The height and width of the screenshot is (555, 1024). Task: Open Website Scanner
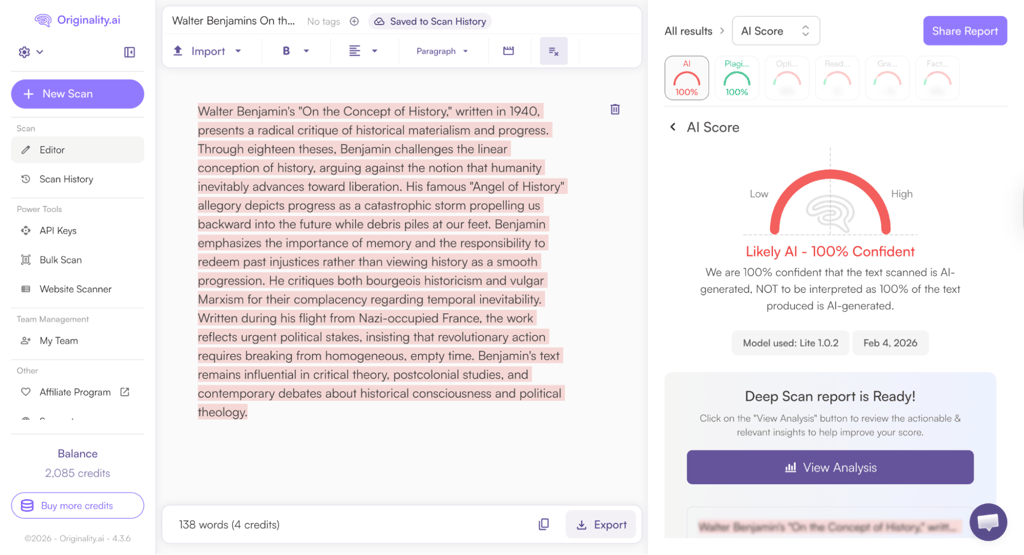[x=78, y=289]
